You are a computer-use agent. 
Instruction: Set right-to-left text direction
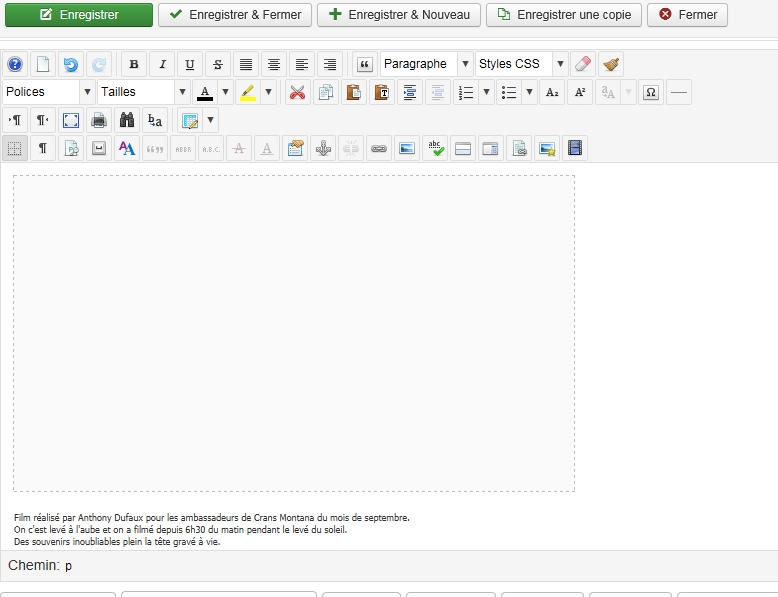(43, 120)
